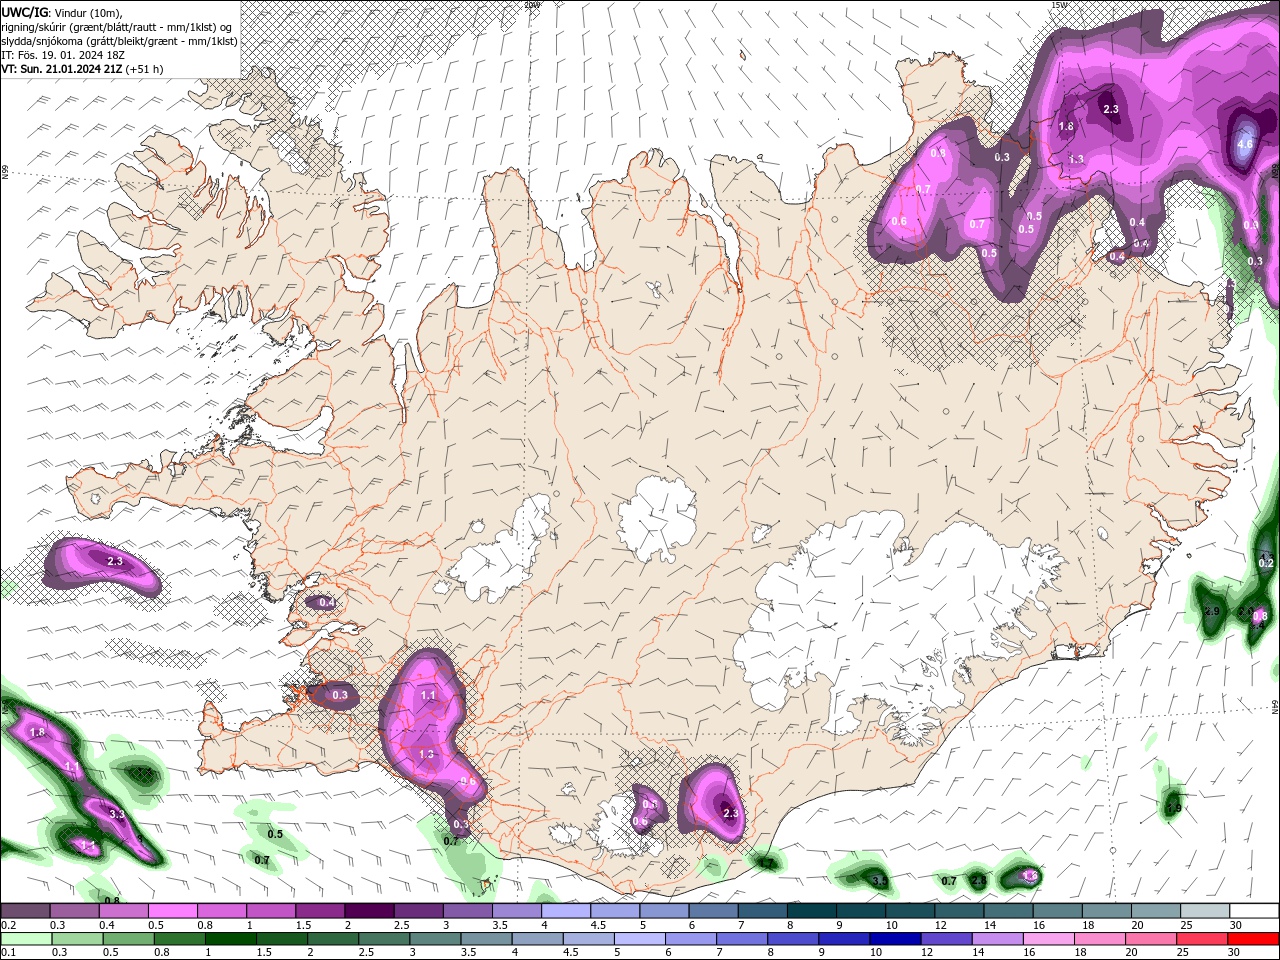Click the '0.2' label under the upper legend row
1280x960 pixels.
(7, 925)
